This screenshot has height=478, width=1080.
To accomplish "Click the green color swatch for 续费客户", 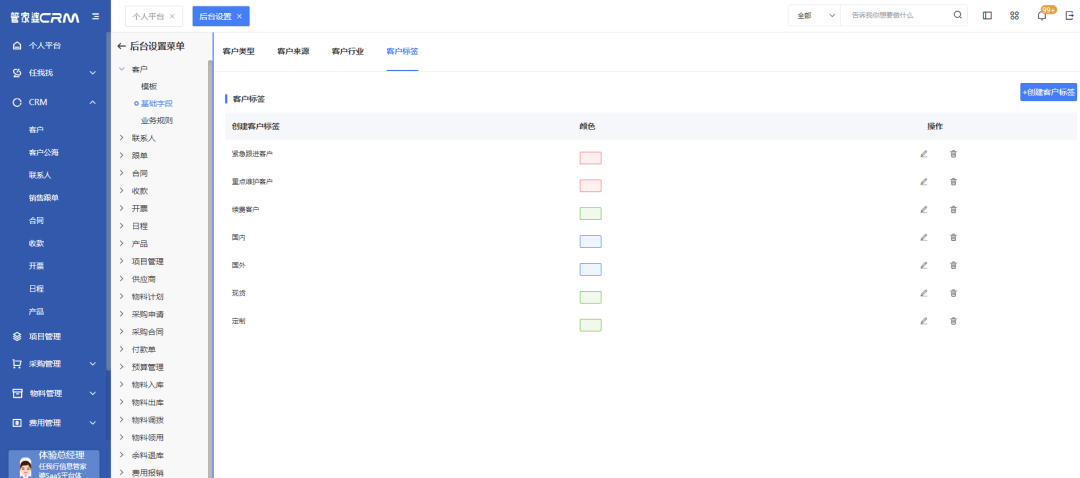I will 590,213.
